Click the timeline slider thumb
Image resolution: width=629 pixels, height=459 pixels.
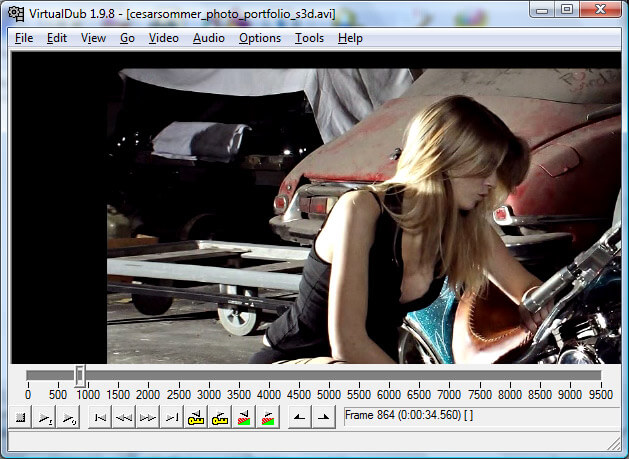pyautogui.click(x=80, y=376)
